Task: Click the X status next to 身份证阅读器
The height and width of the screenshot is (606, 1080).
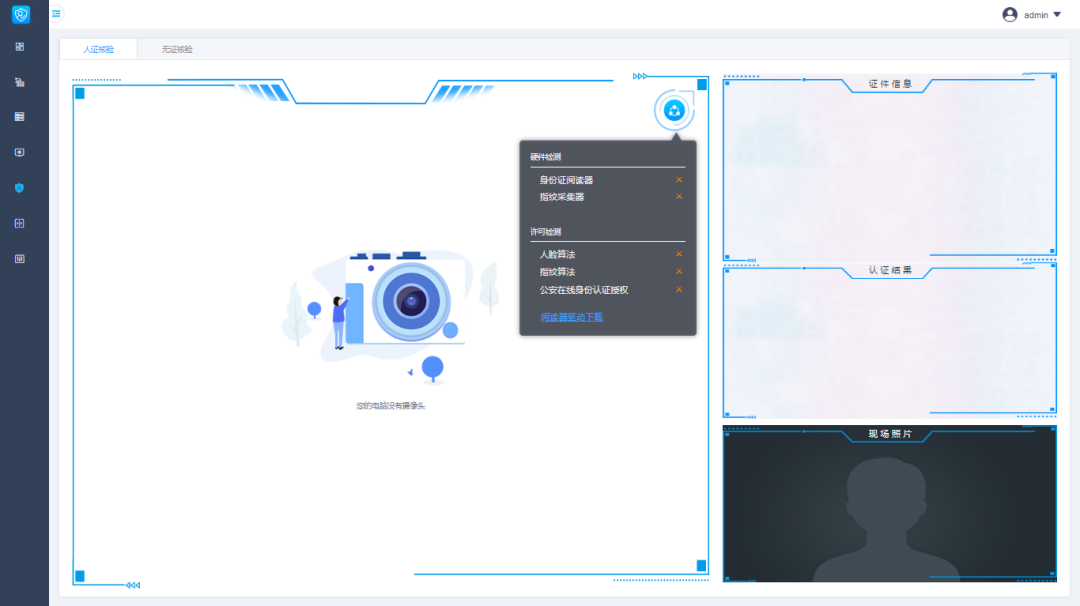Action: [679, 180]
